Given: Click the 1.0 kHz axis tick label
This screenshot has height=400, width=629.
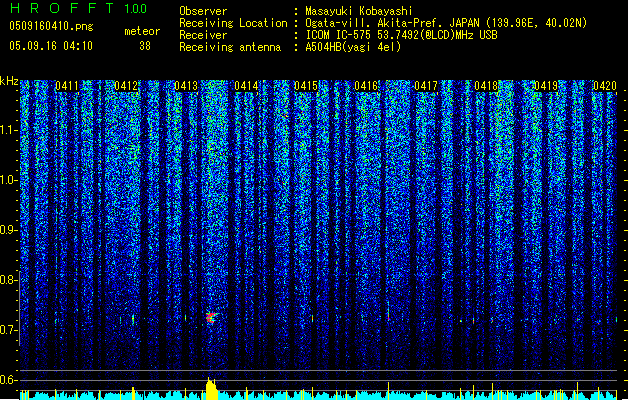Looking at the screenshot, I should (9, 180).
